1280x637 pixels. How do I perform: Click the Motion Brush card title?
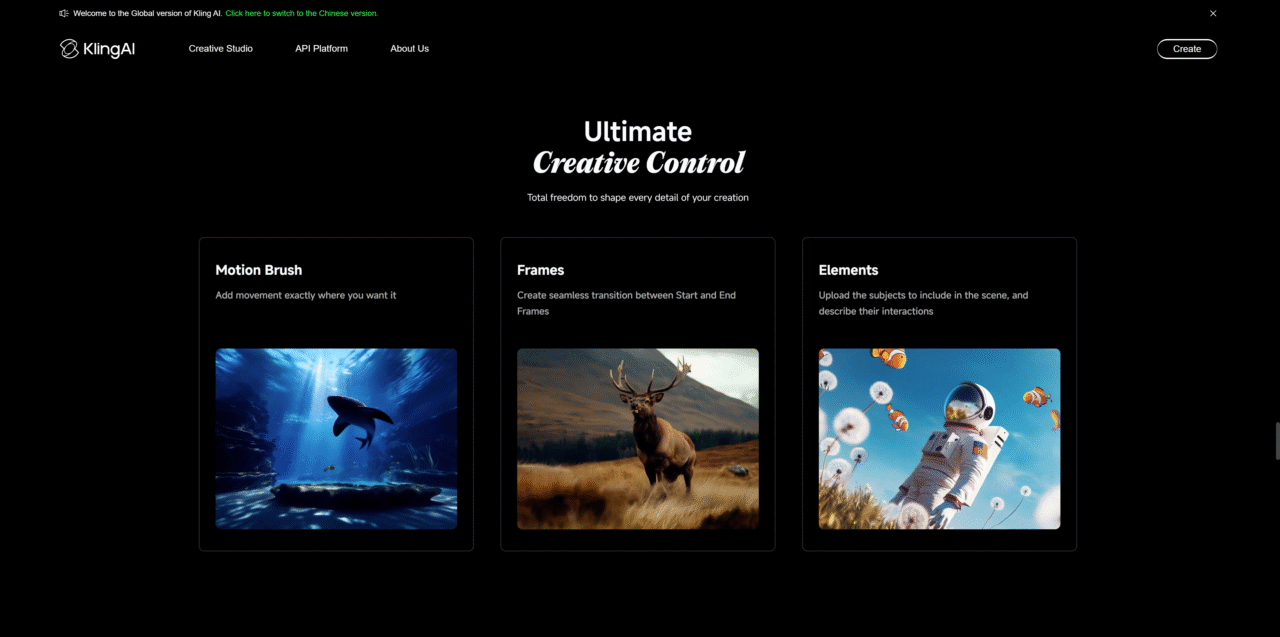pyautogui.click(x=258, y=270)
